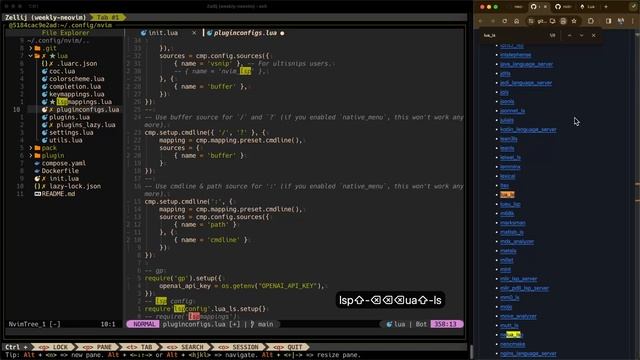This screenshot has width=640, height=360.
Task: Select Zellij Tab #1
Action: pyautogui.click(x=108, y=17)
